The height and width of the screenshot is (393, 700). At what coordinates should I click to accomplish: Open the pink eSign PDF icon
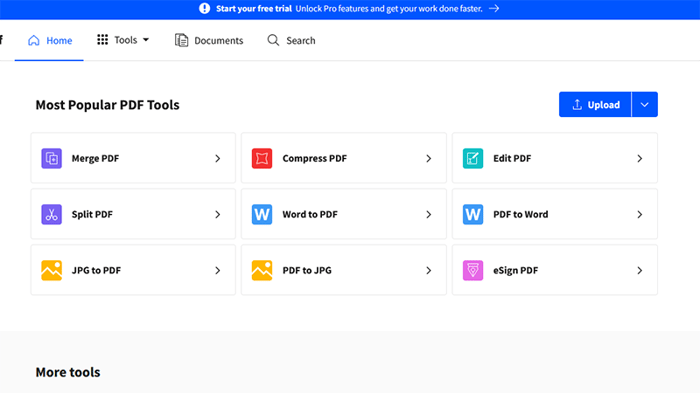[473, 271]
